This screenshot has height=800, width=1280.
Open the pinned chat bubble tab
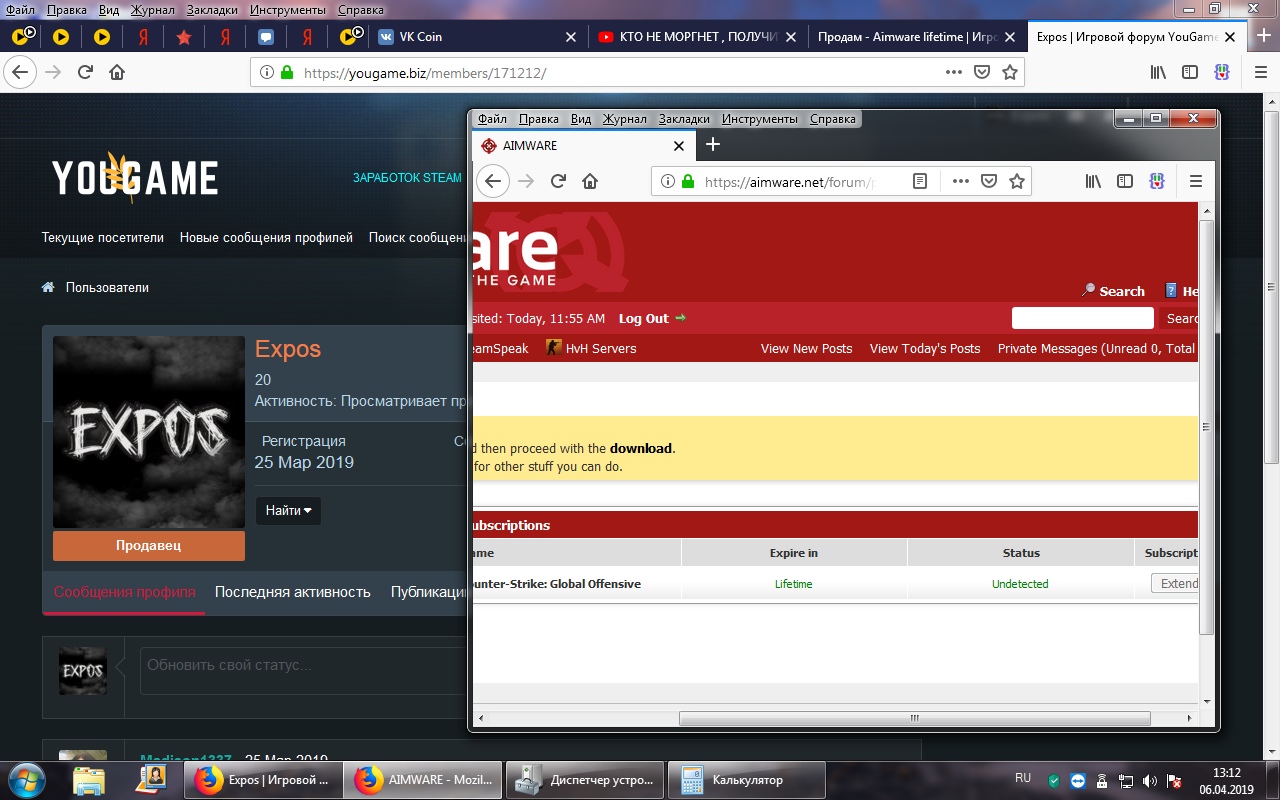pos(266,37)
